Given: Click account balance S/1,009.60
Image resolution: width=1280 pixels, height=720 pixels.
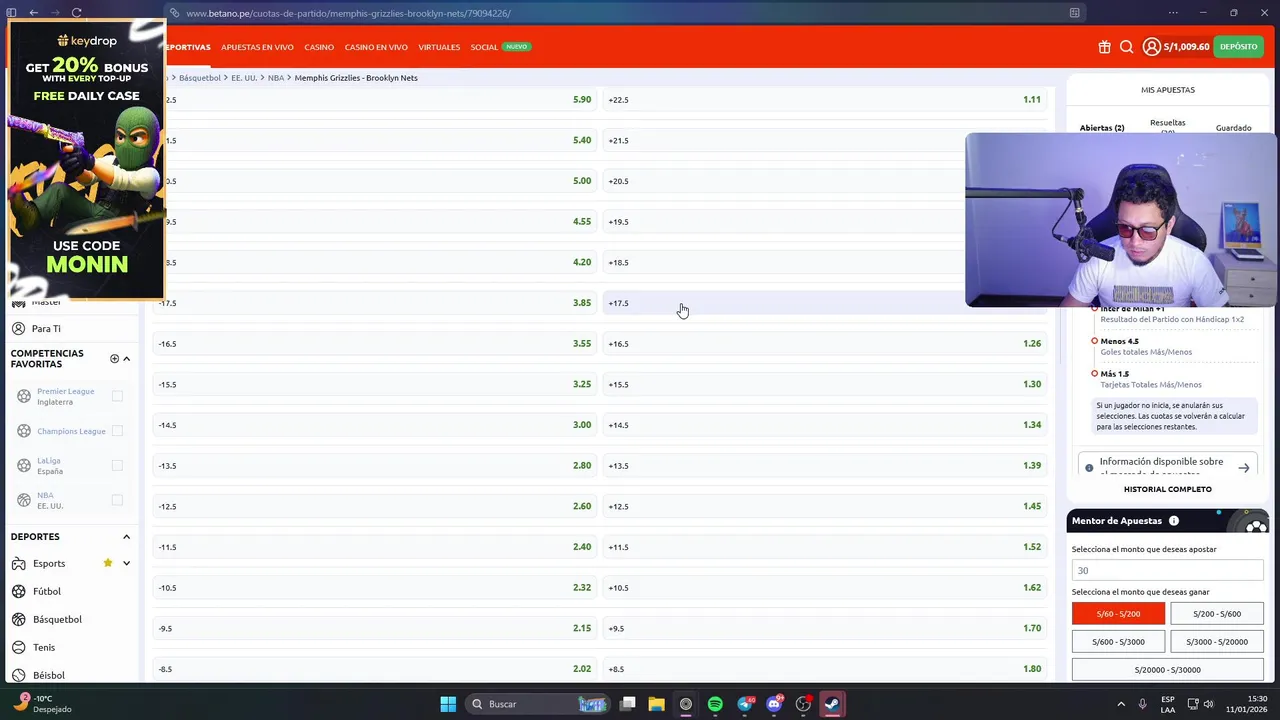Looking at the screenshot, I should coord(1186,47).
